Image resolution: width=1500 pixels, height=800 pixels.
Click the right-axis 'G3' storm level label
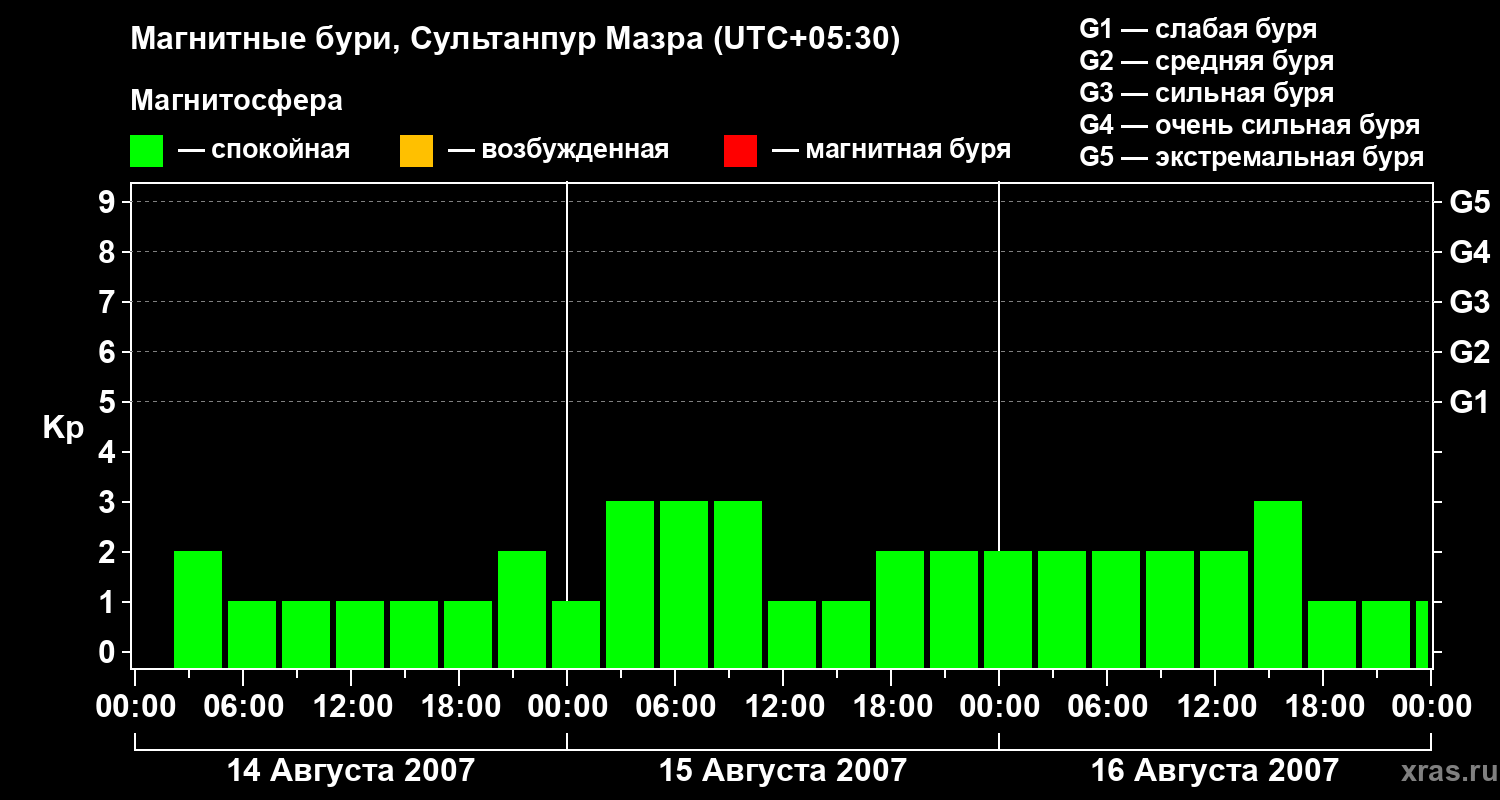(1469, 302)
